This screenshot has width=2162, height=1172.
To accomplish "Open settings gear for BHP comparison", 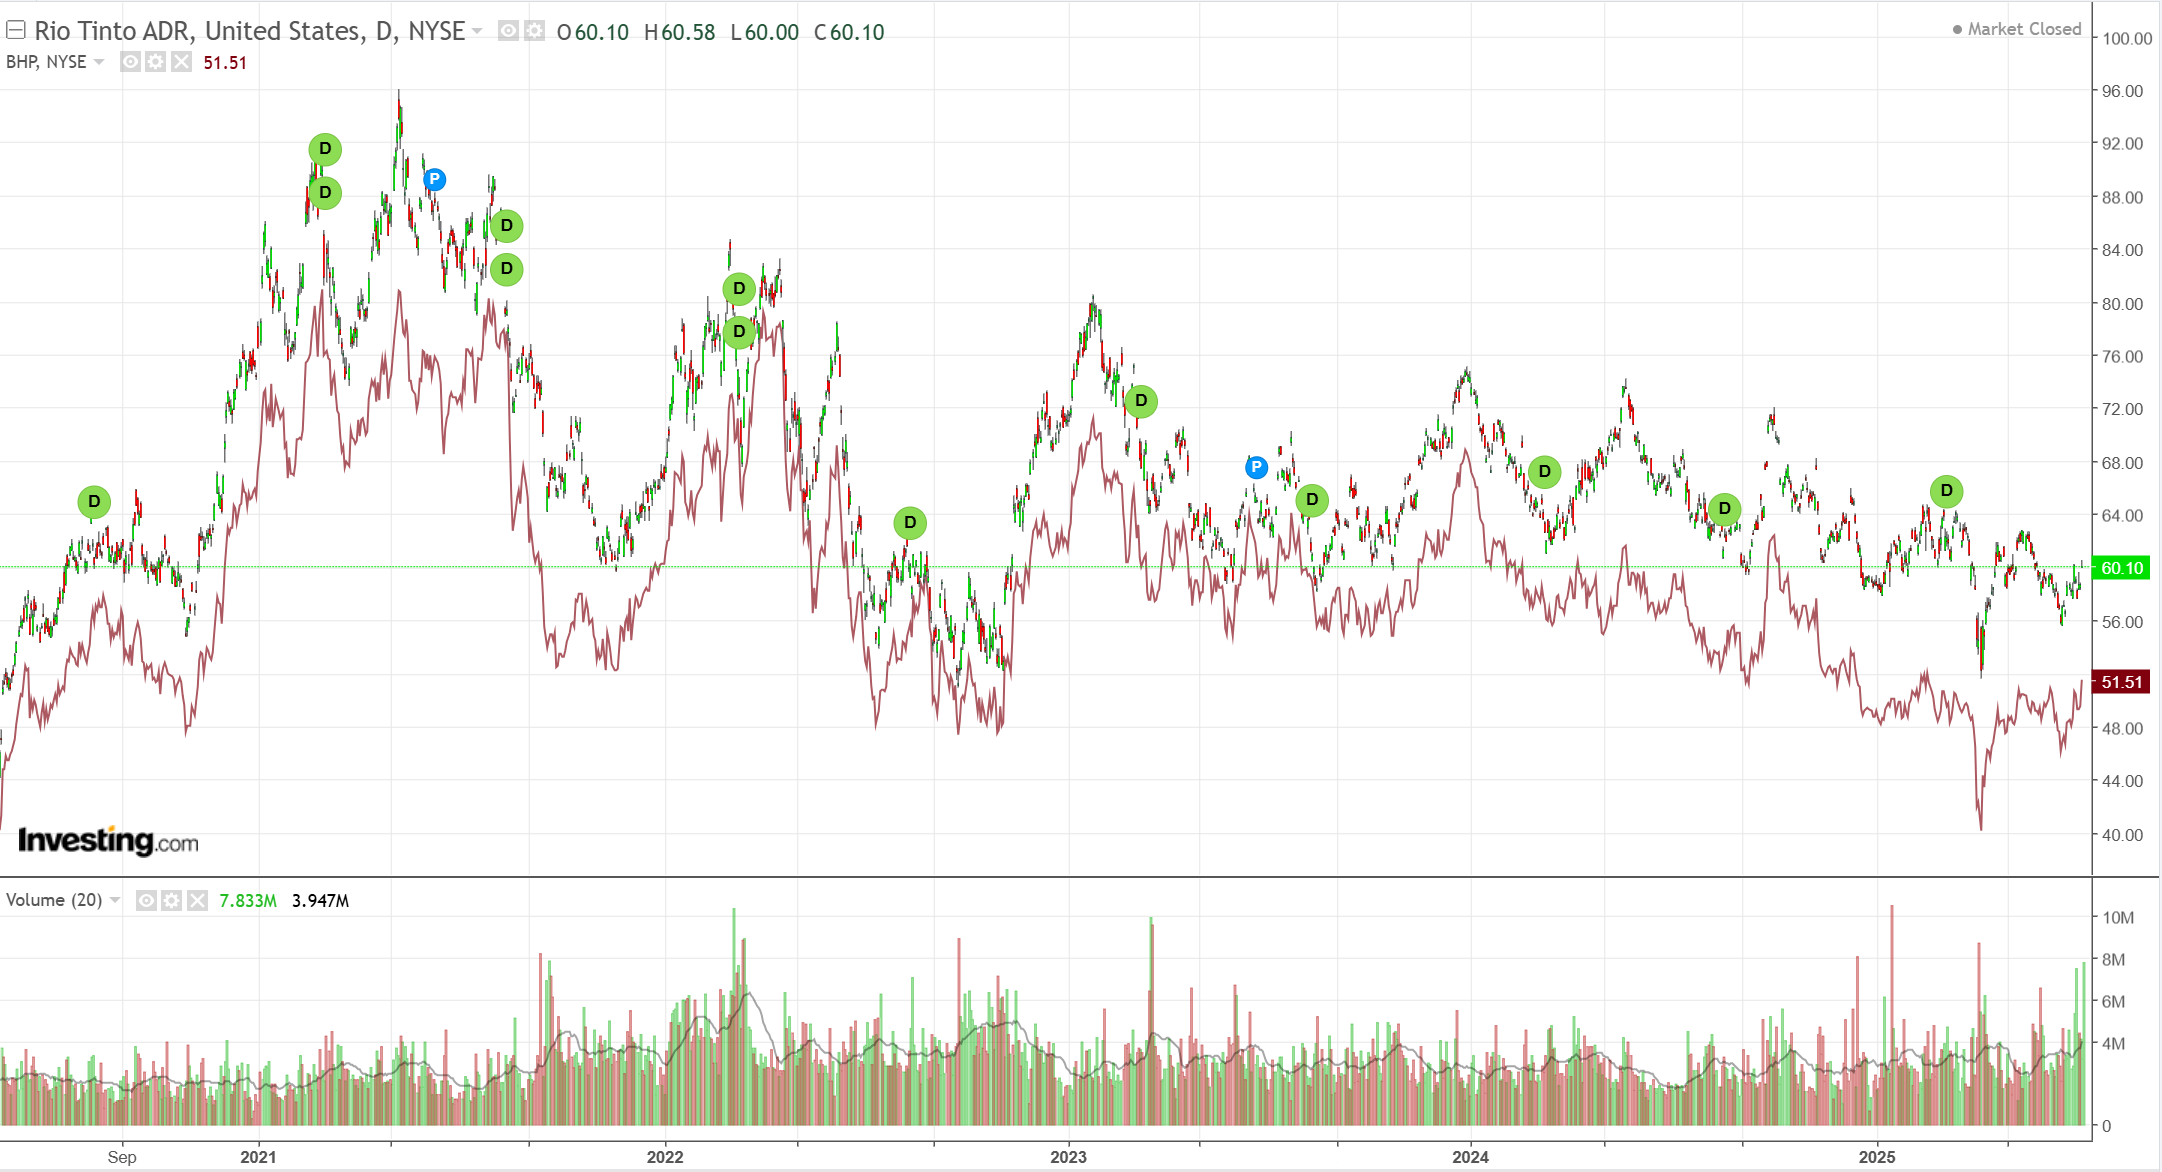I will click(x=155, y=62).
